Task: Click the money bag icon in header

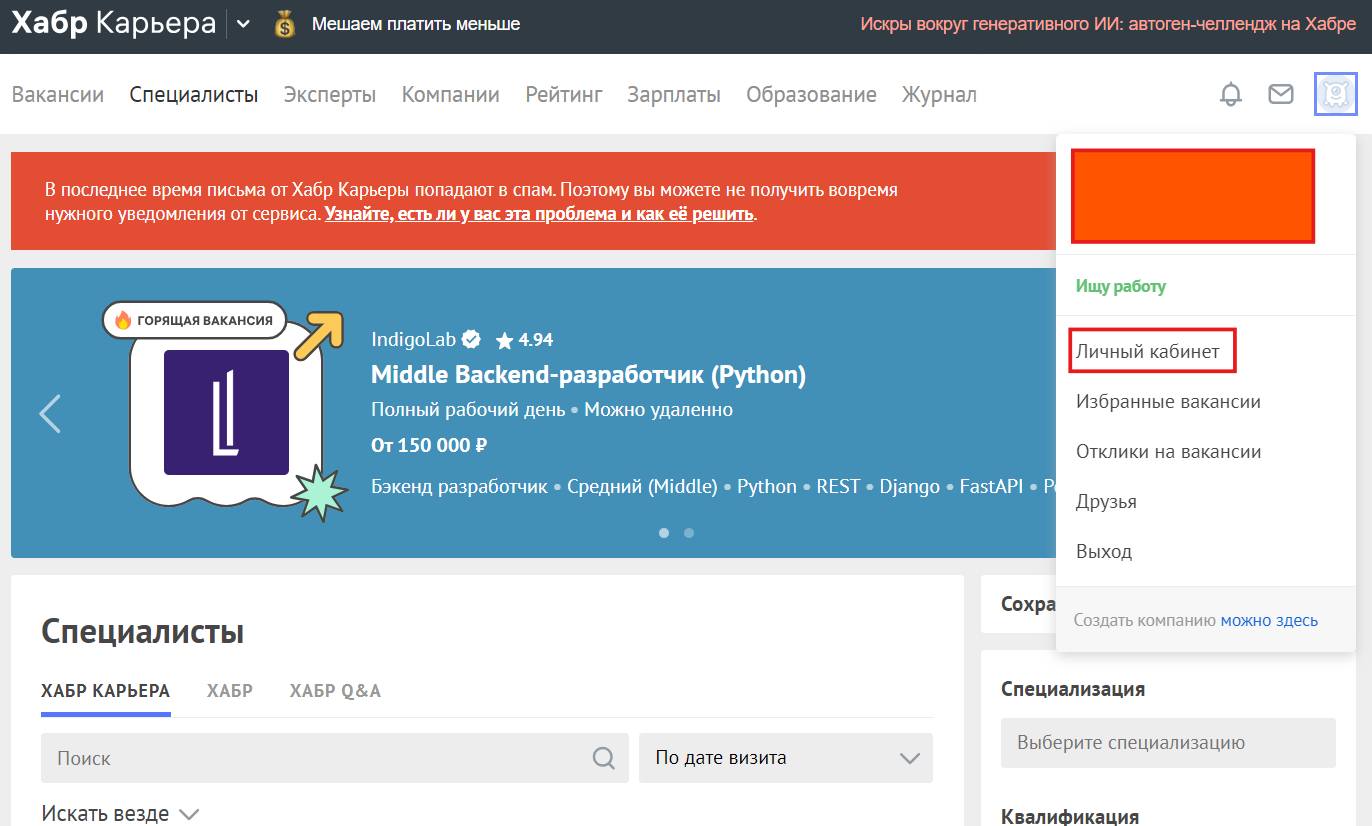Action: (285, 25)
